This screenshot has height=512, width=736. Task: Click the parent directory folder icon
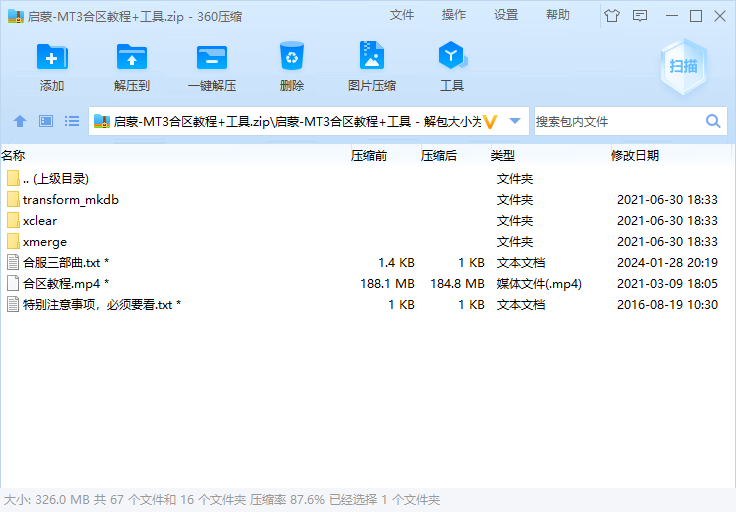(14, 178)
